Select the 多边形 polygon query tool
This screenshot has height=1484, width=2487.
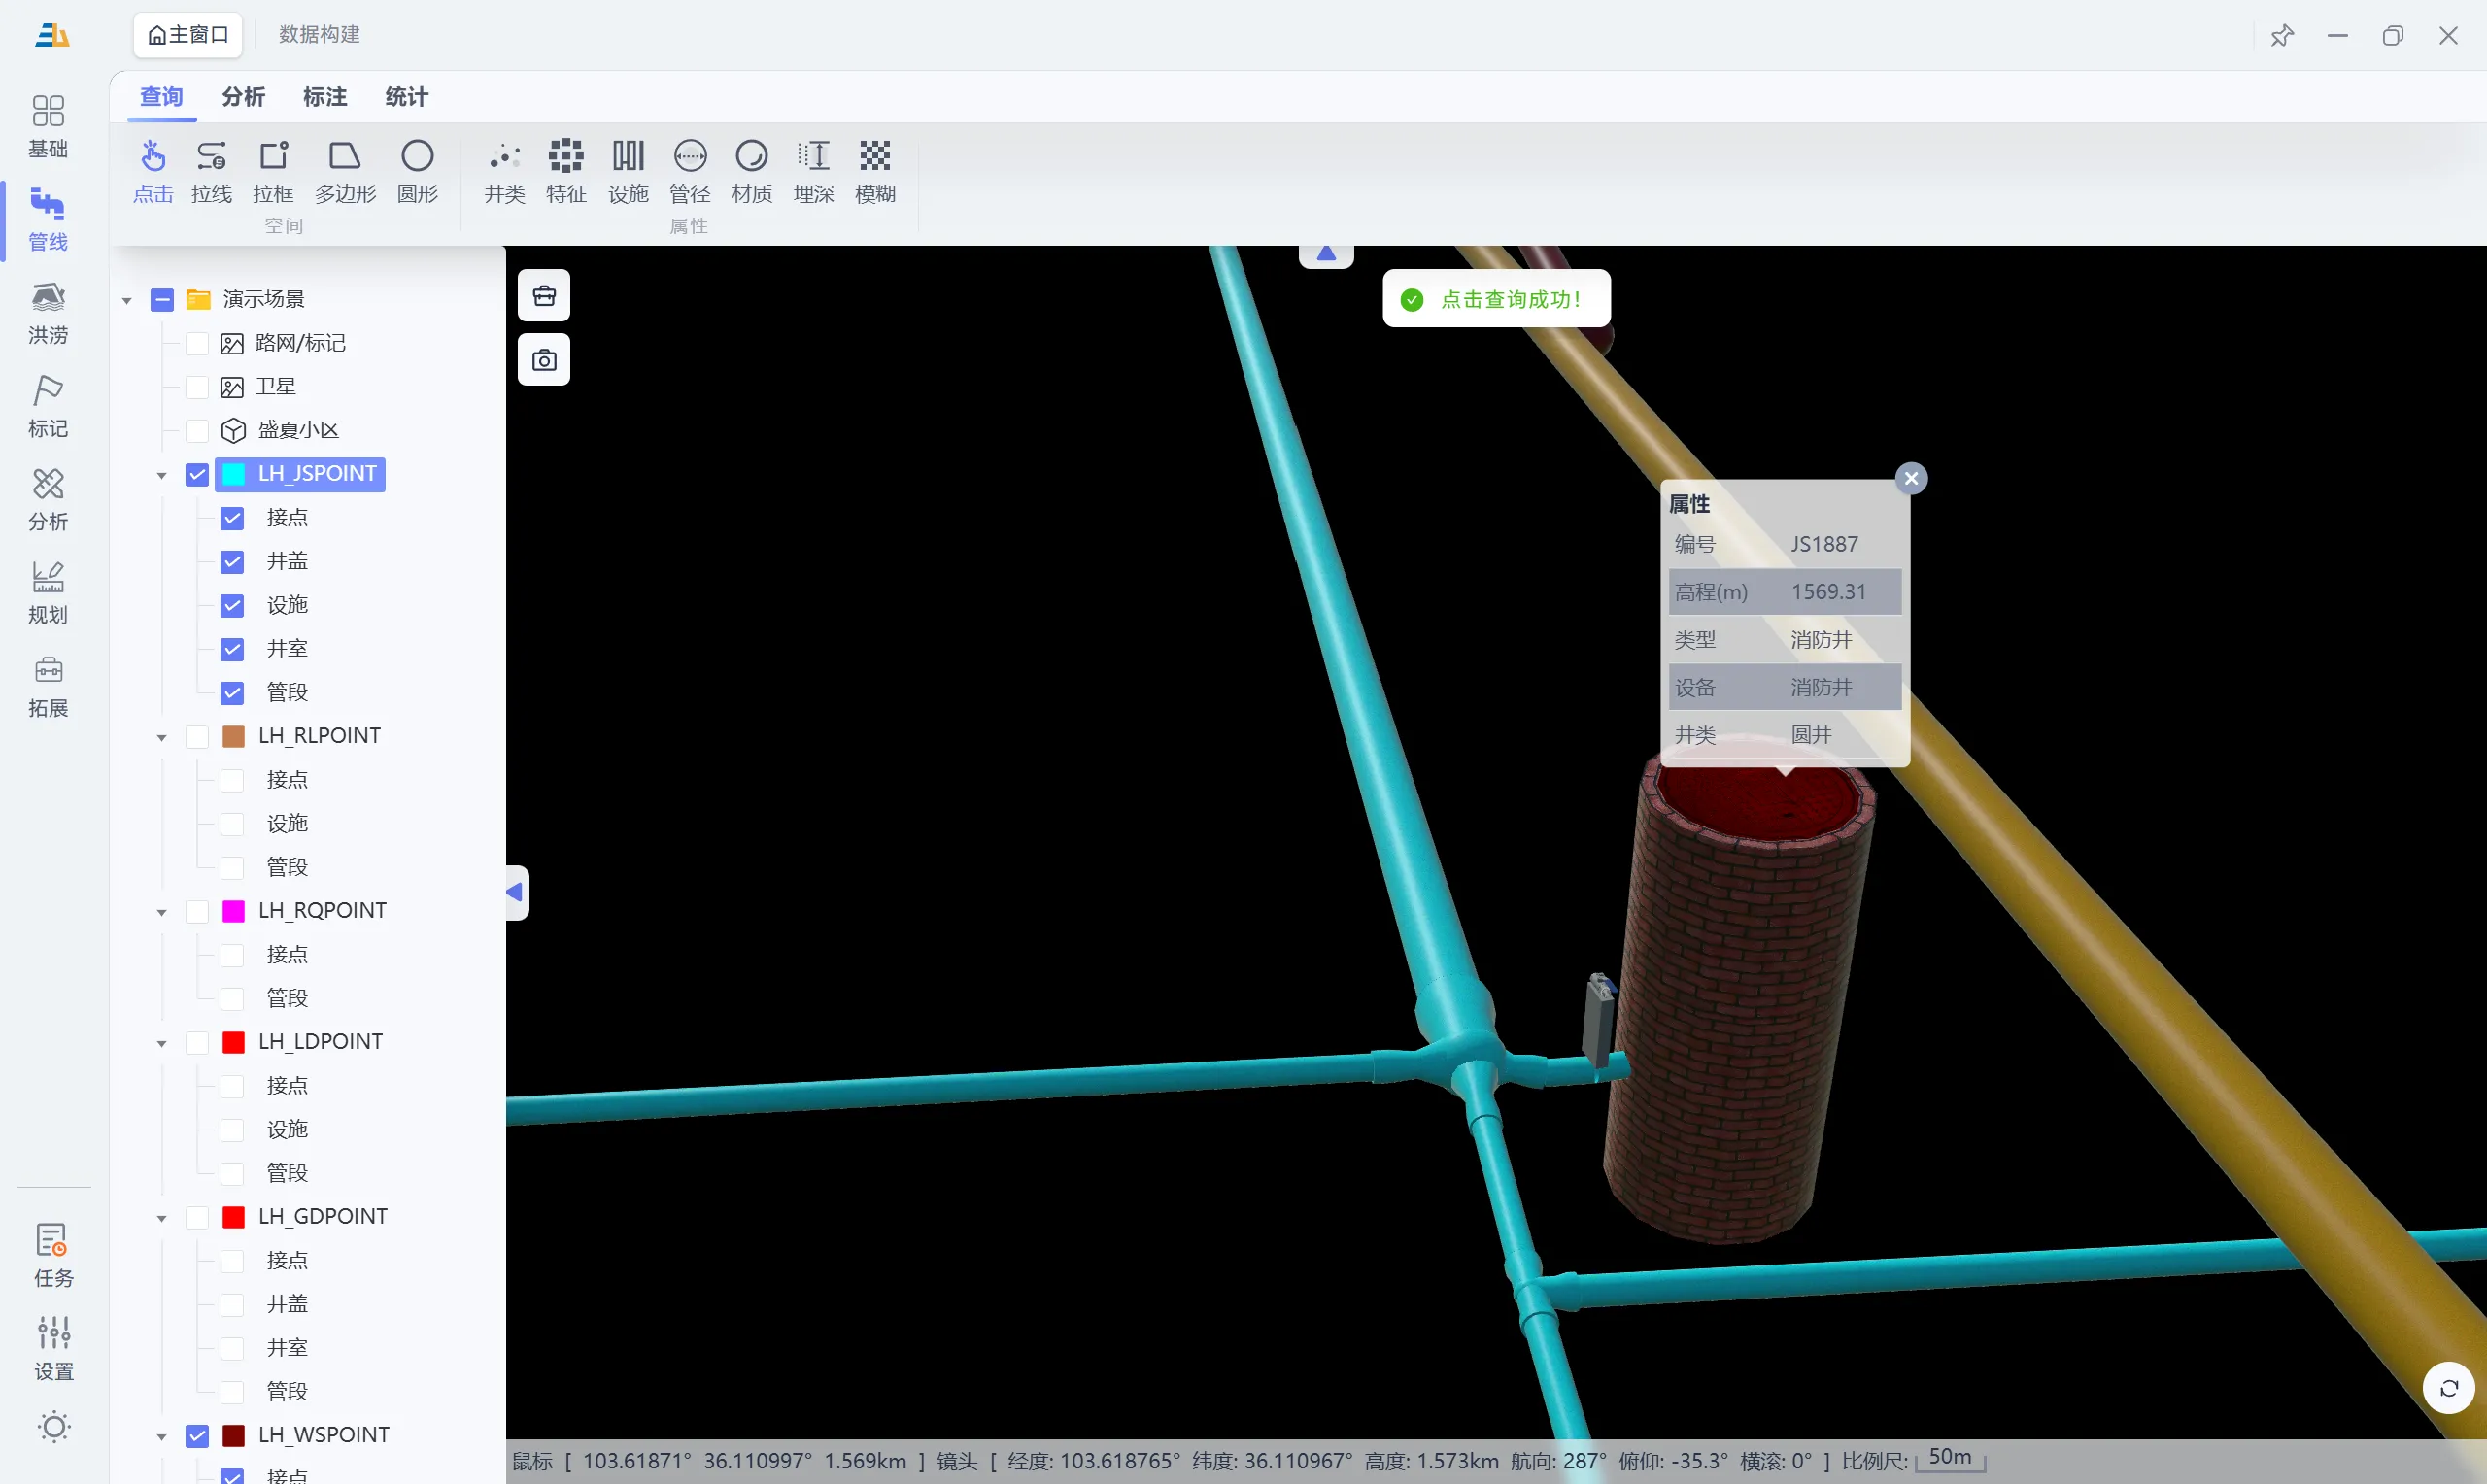[345, 171]
